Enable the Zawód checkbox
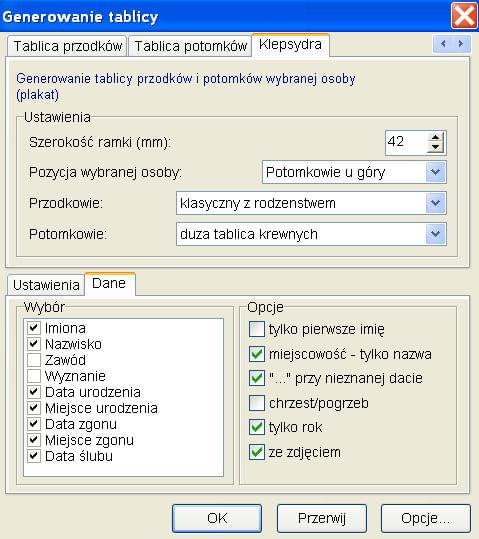 [x=34, y=360]
